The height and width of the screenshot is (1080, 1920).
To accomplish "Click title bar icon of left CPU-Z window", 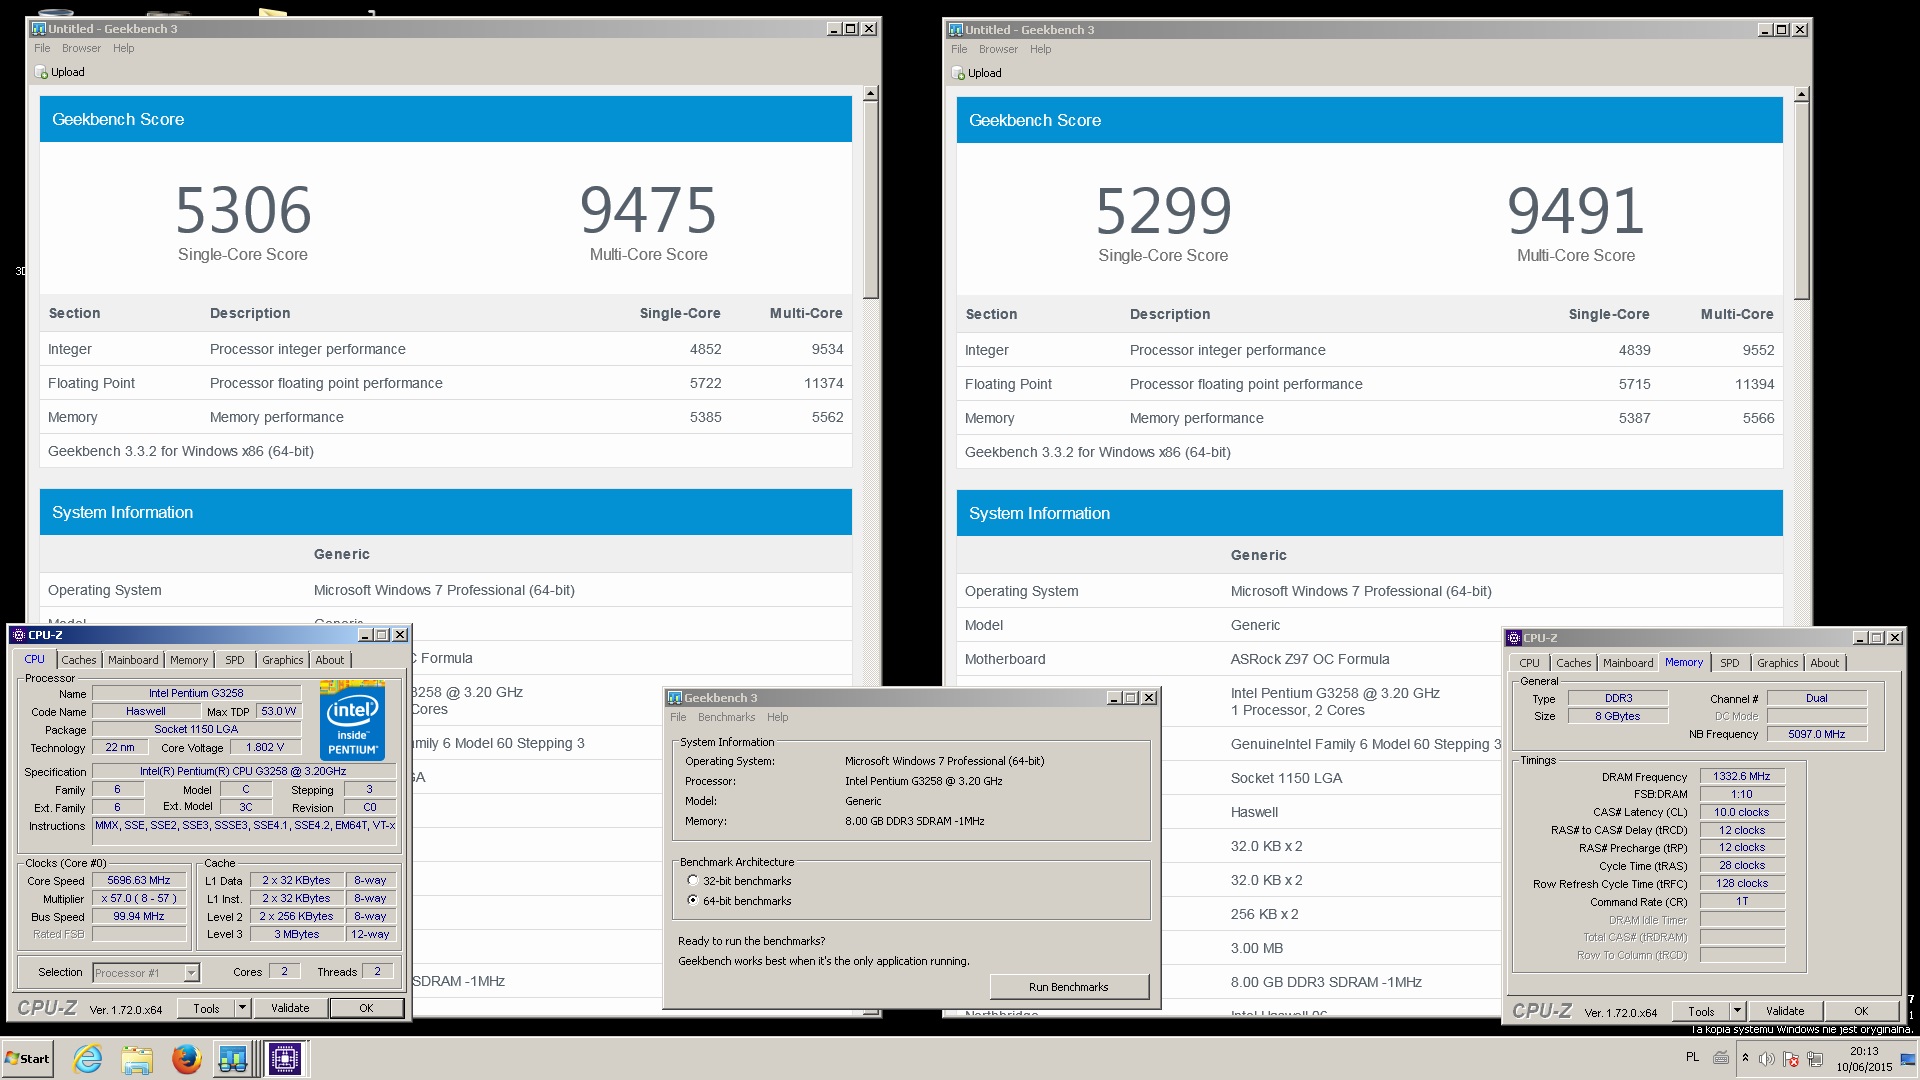I will pos(19,635).
